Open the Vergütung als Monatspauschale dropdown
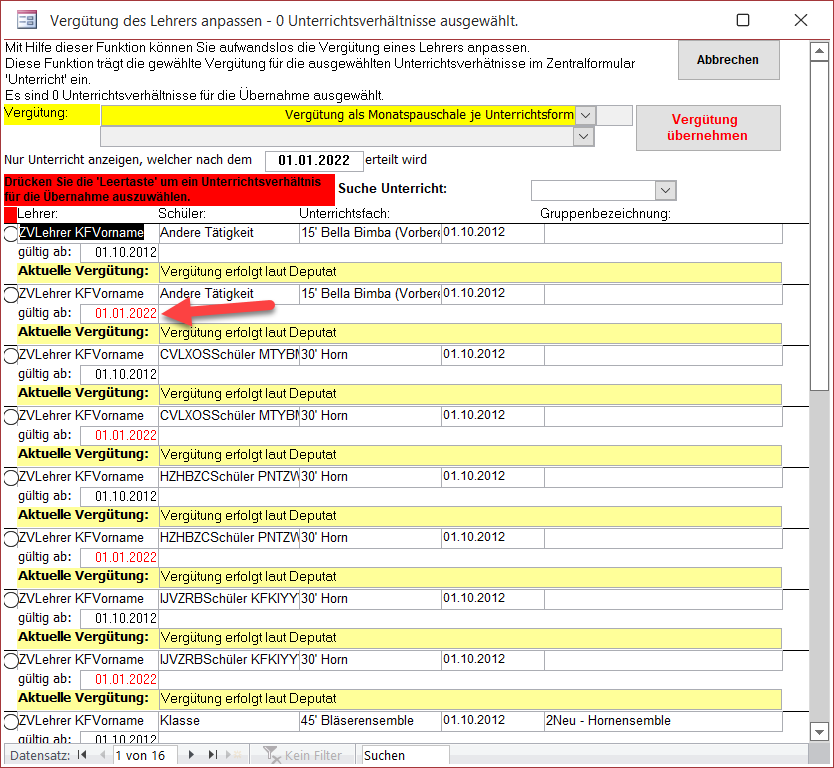This screenshot has width=834, height=768. (586, 115)
